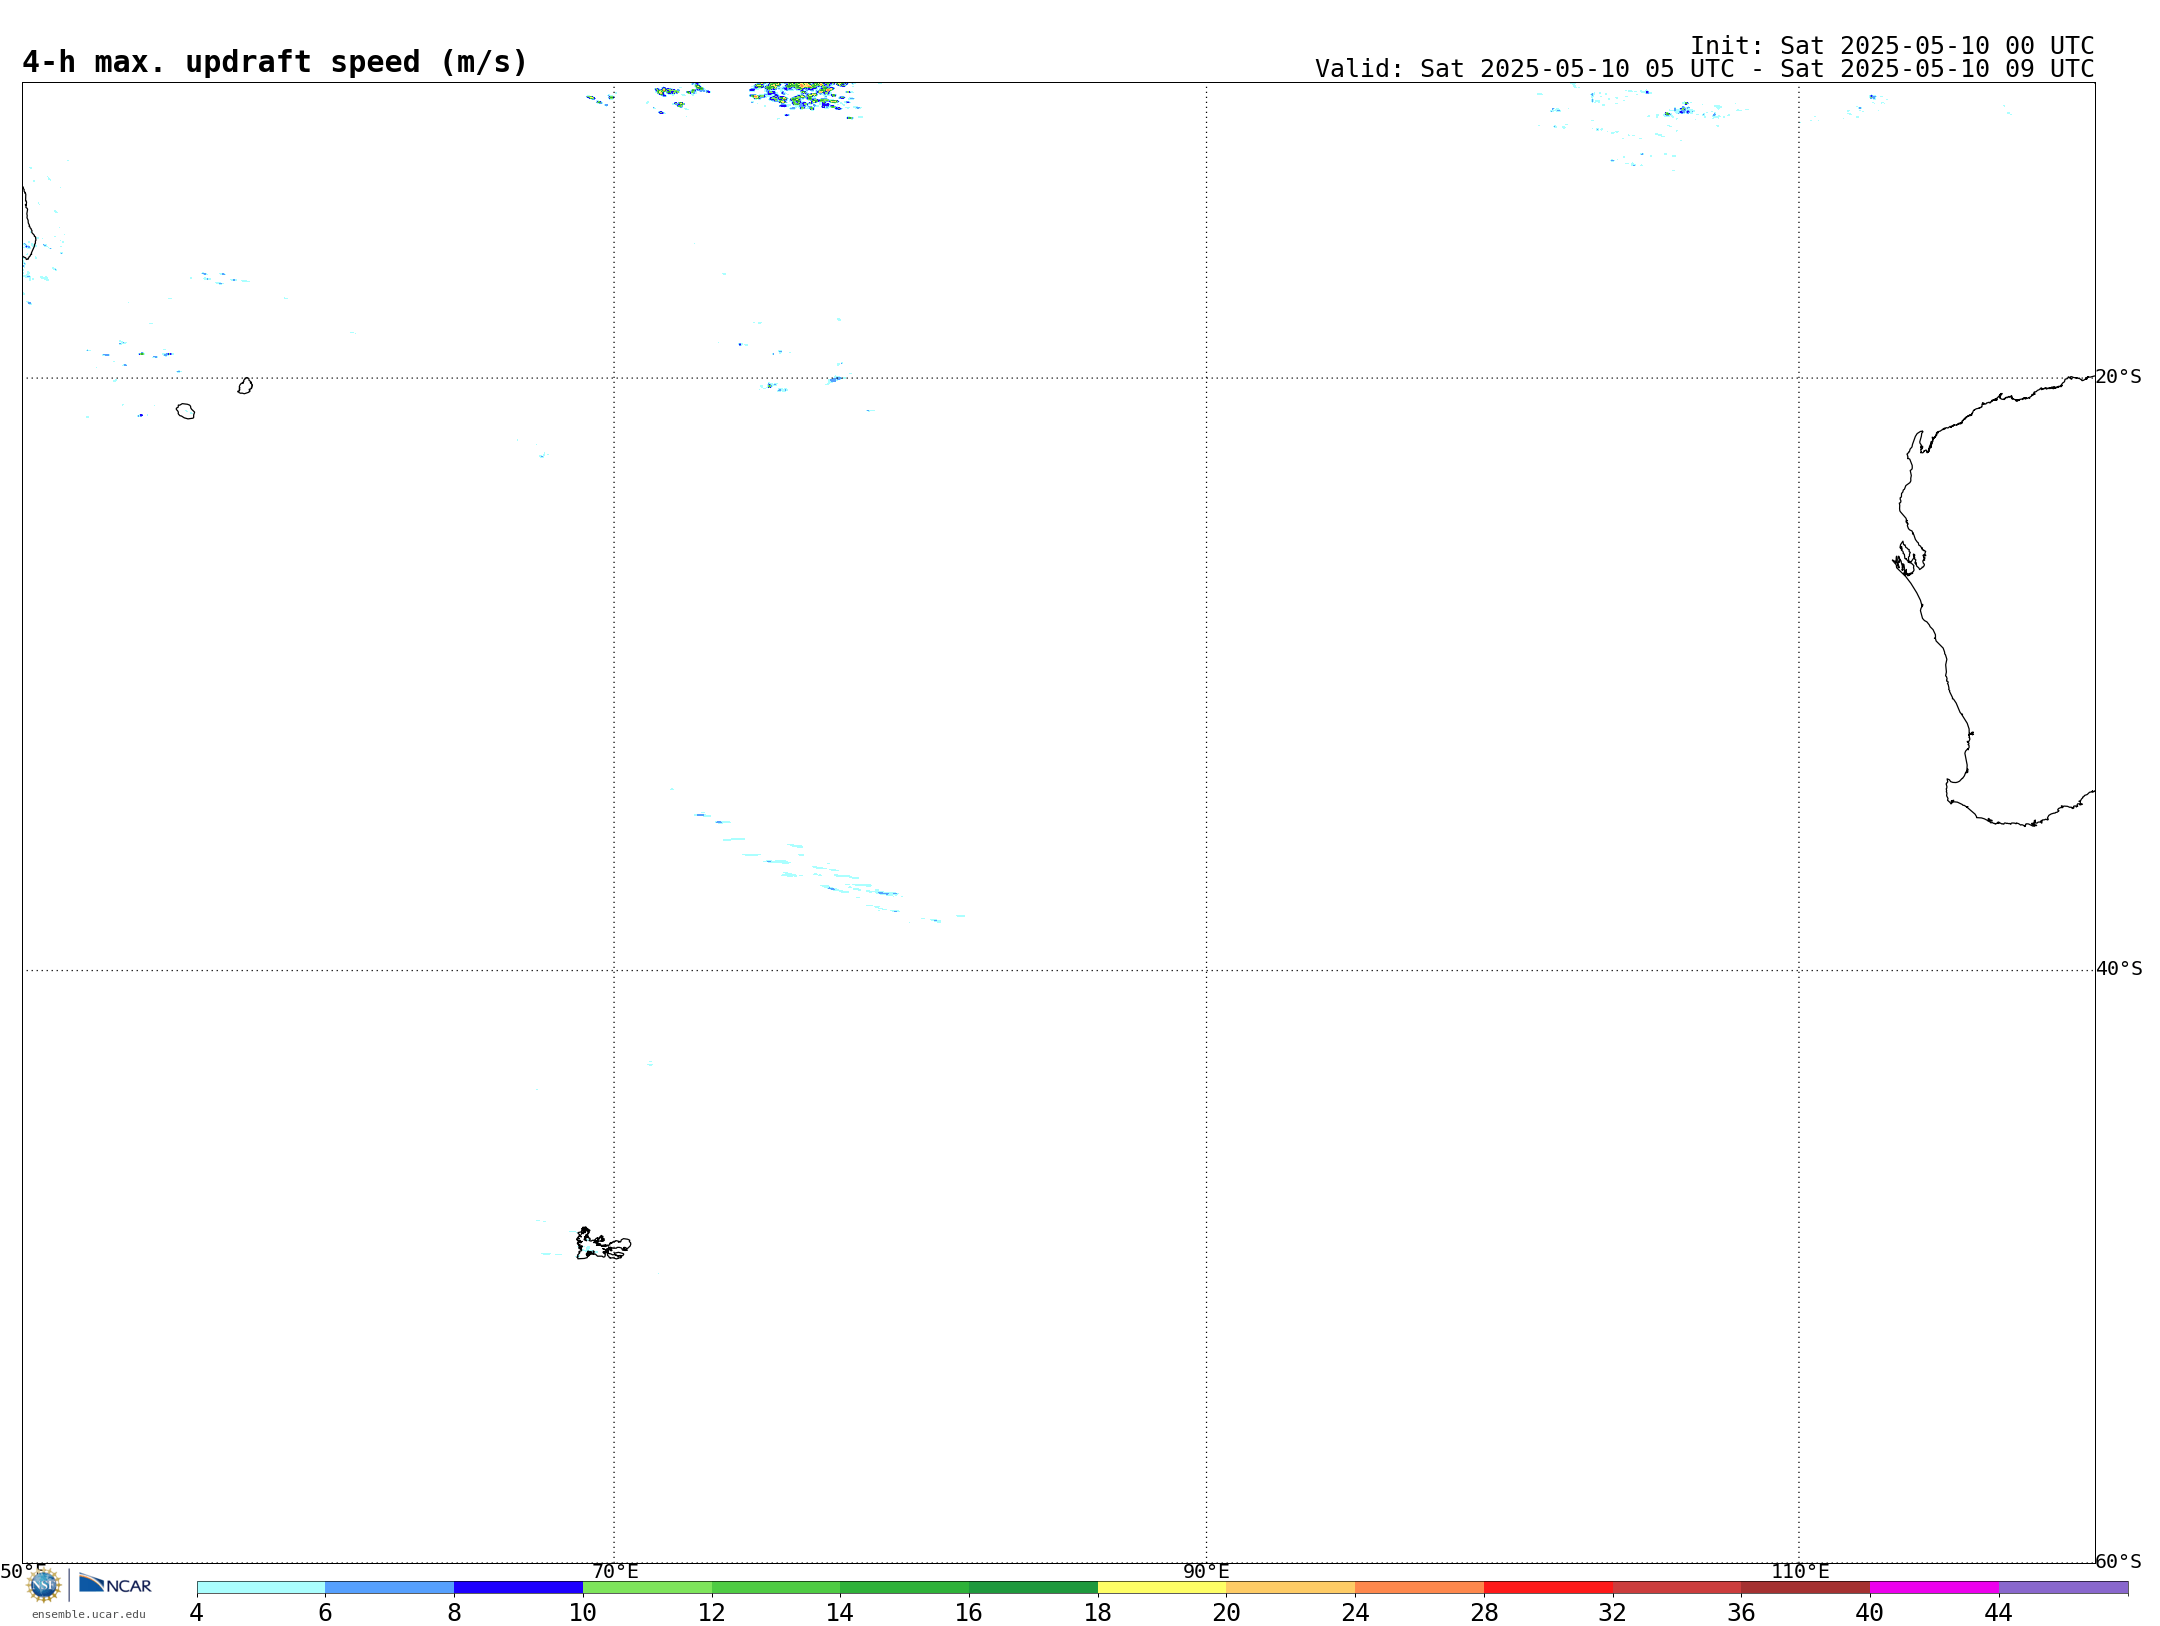Click the colorbar tick label '16'
The width and height of the screenshot is (2160, 1626).
click(969, 1613)
